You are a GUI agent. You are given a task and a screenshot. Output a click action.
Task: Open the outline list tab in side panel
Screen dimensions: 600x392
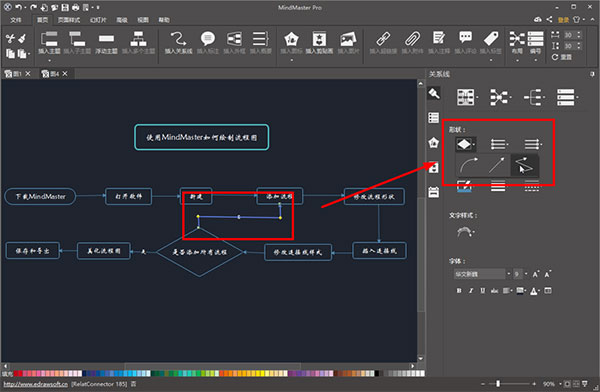point(434,118)
